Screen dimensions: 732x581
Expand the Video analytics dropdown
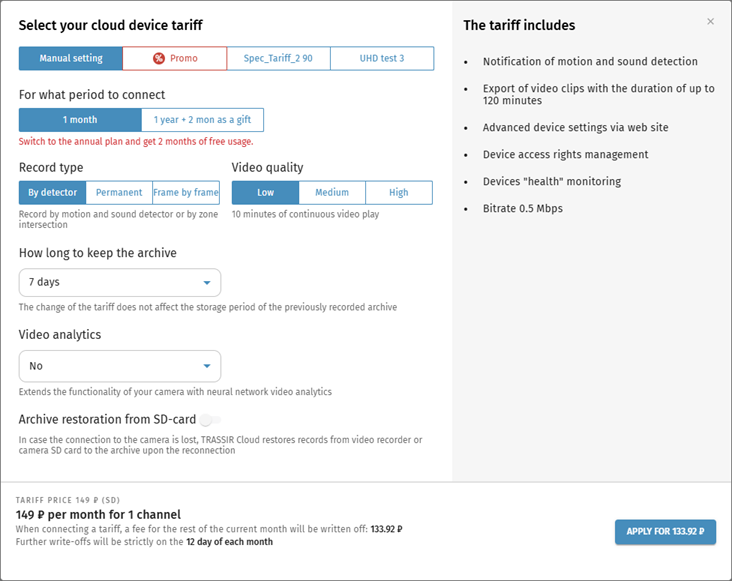[120, 366]
